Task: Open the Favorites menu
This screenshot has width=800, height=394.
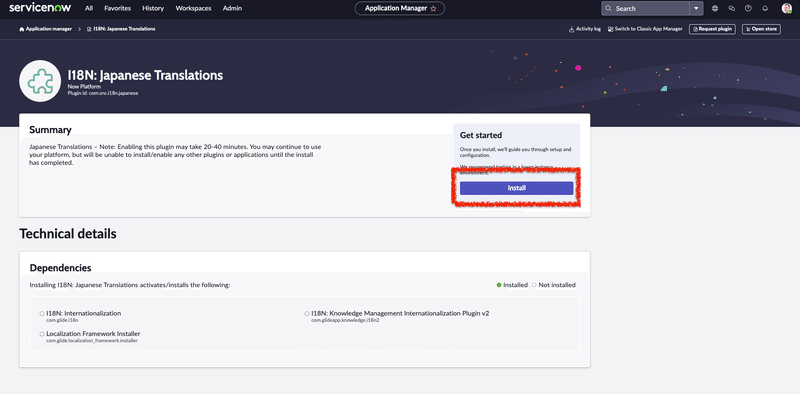Action: pyautogui.click(x=117, y=8)
